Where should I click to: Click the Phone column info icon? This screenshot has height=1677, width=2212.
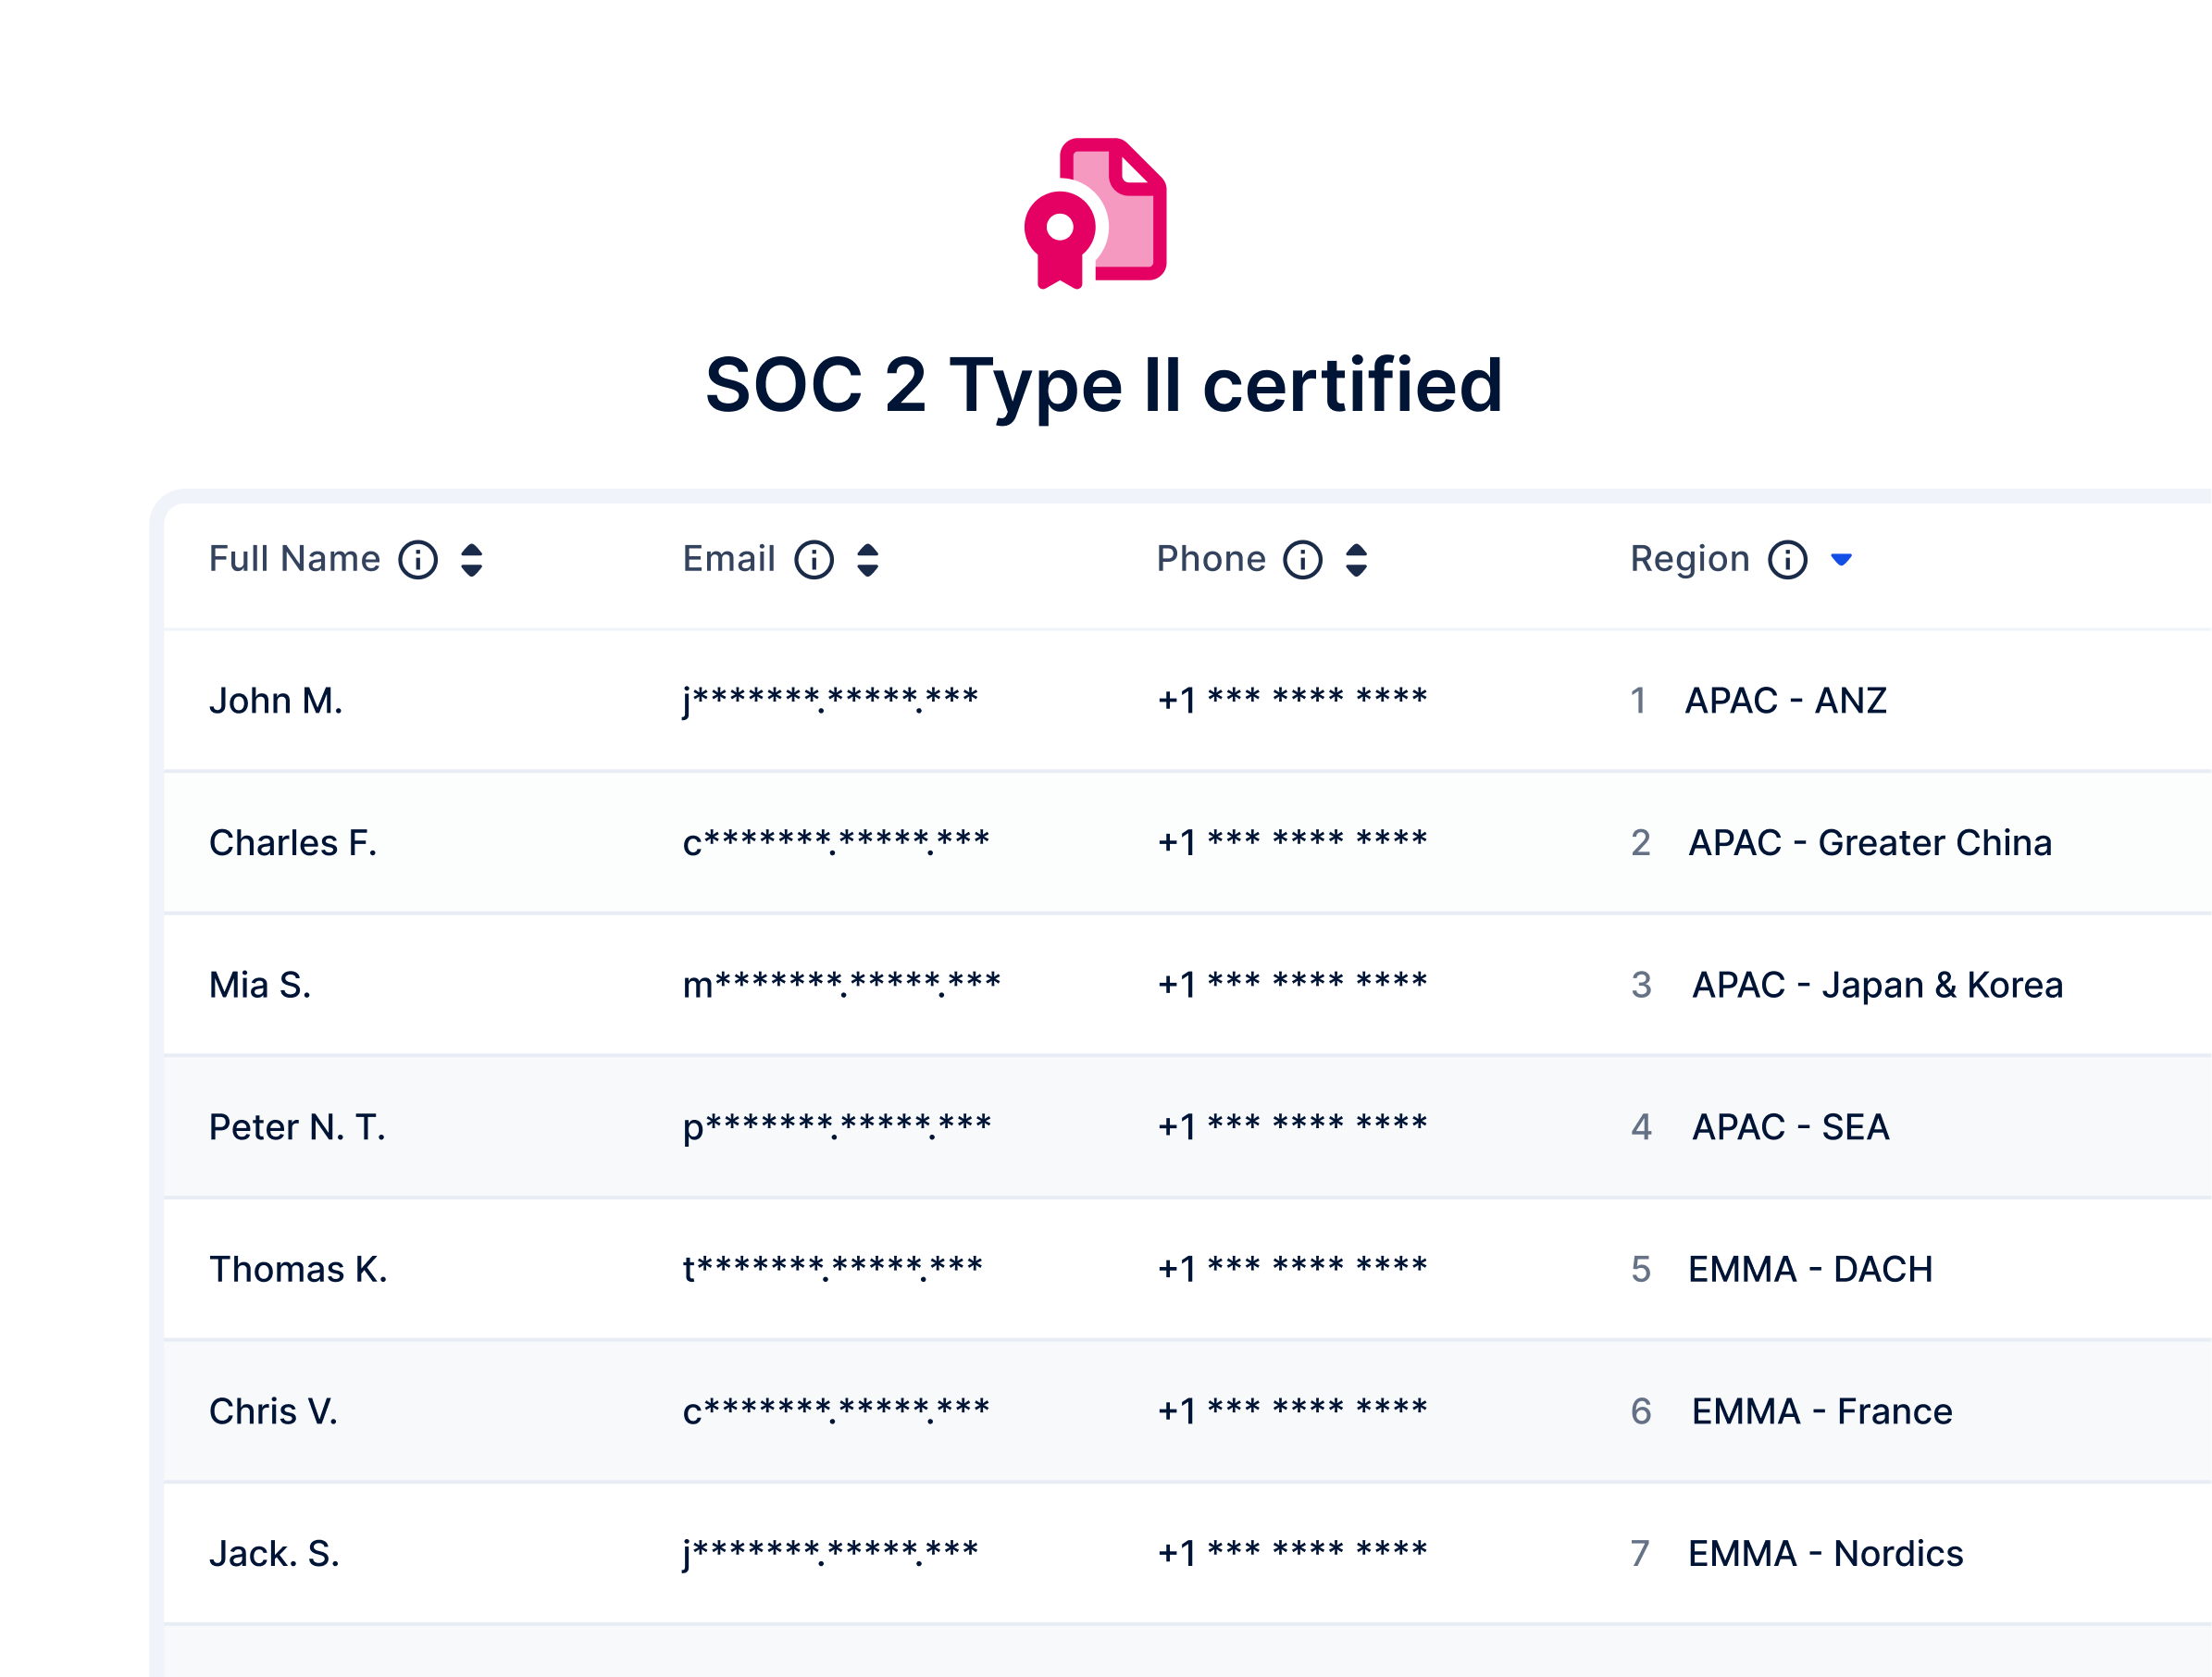[1302, 560]
